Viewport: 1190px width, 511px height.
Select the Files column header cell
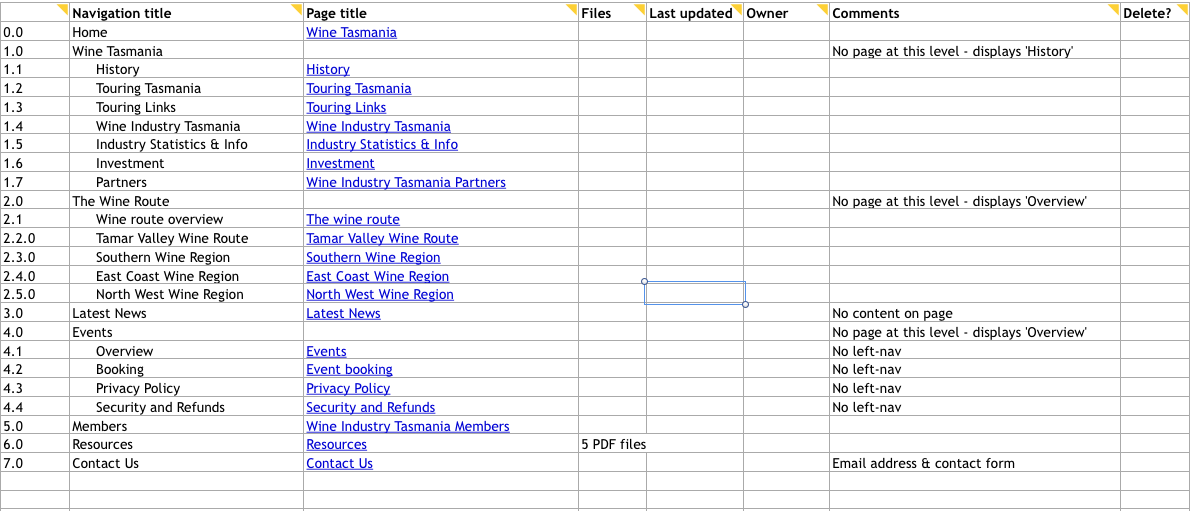[x=612, y=13]
